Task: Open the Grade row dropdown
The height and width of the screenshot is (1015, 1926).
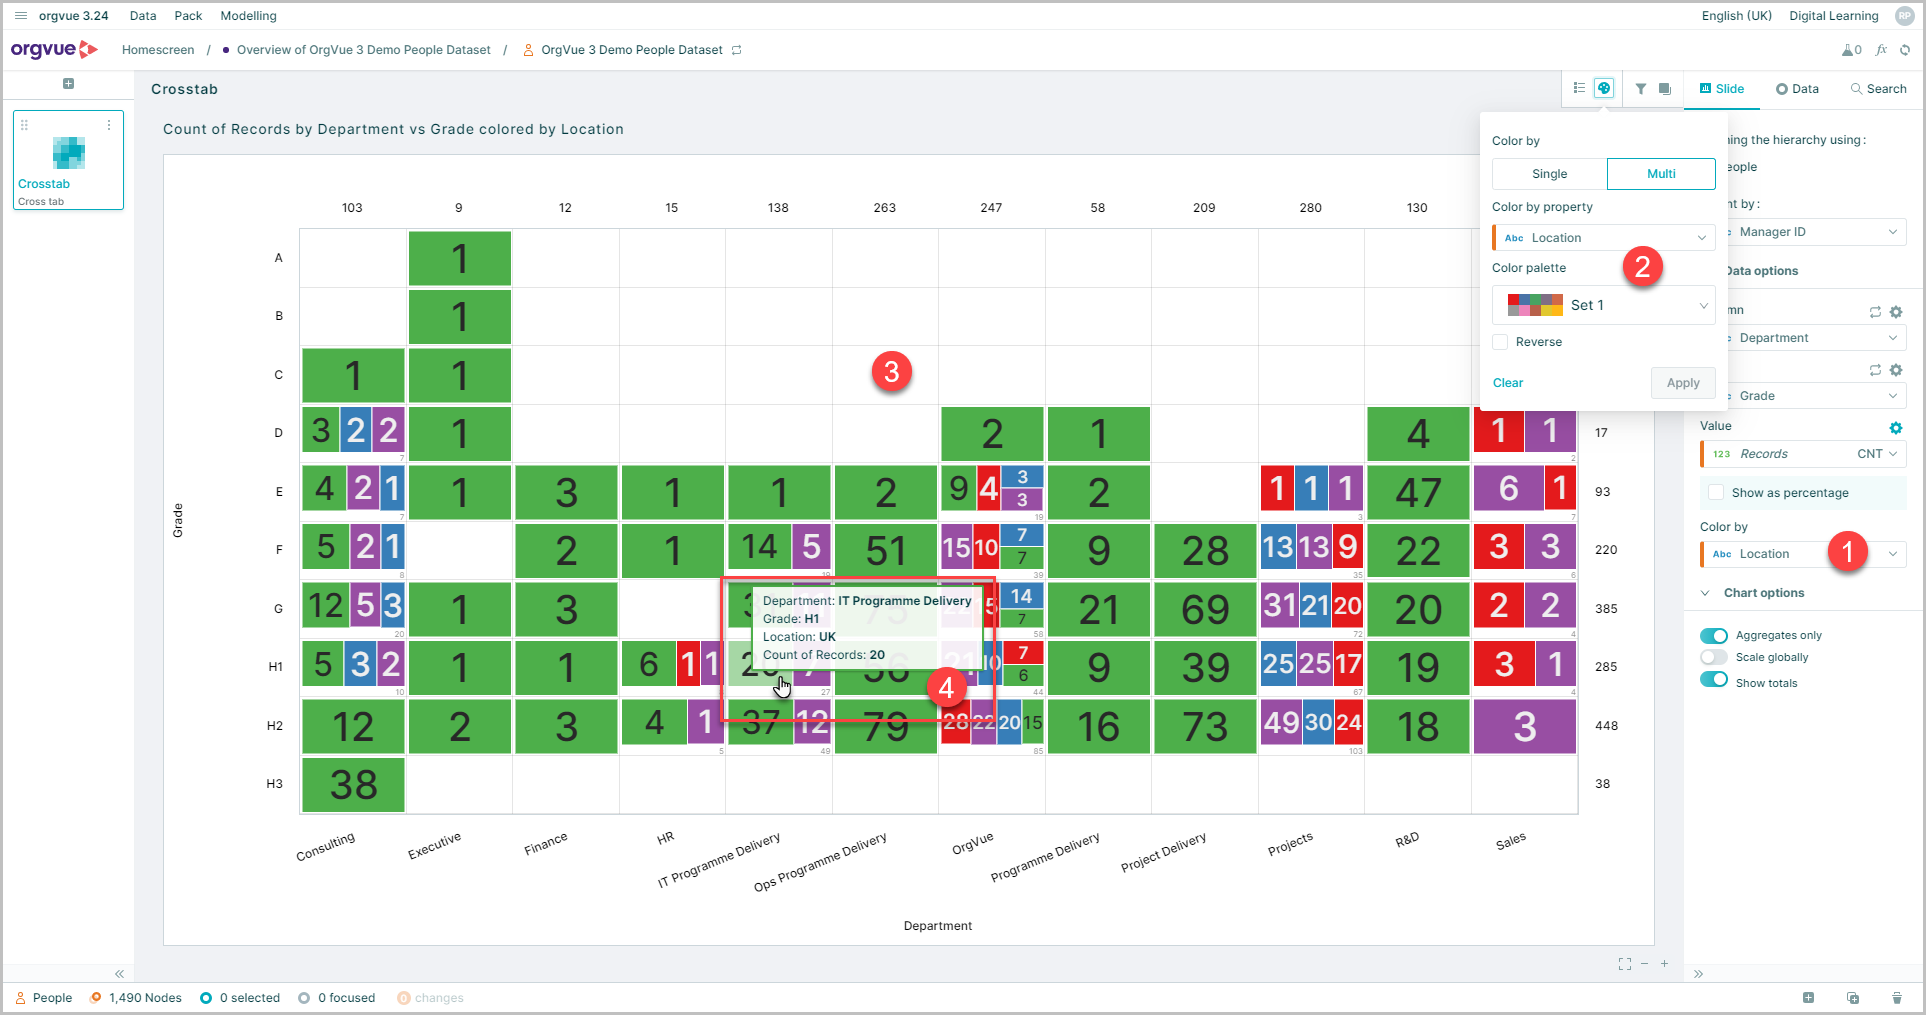Action: [1816, 396]
